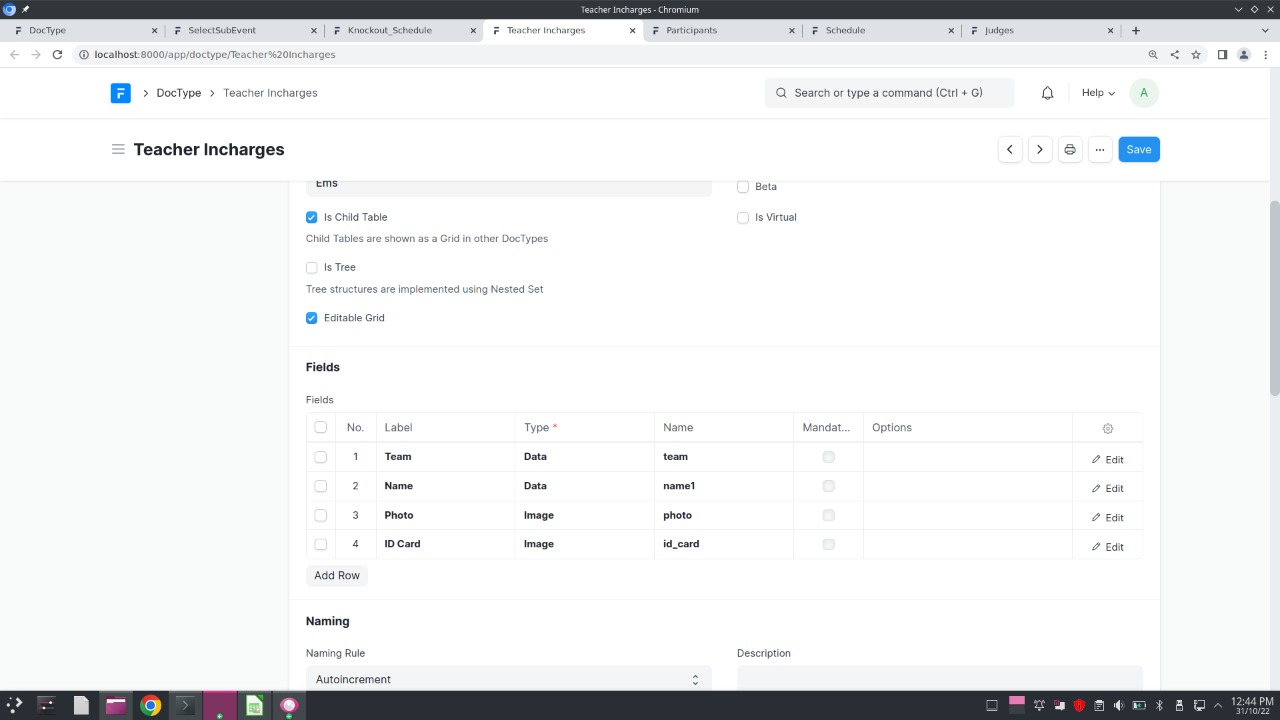This screenshot has height=720, width=1280.
Task: Click Add Row under Fields
Action: pyautogui.click(x=337, y=576)
